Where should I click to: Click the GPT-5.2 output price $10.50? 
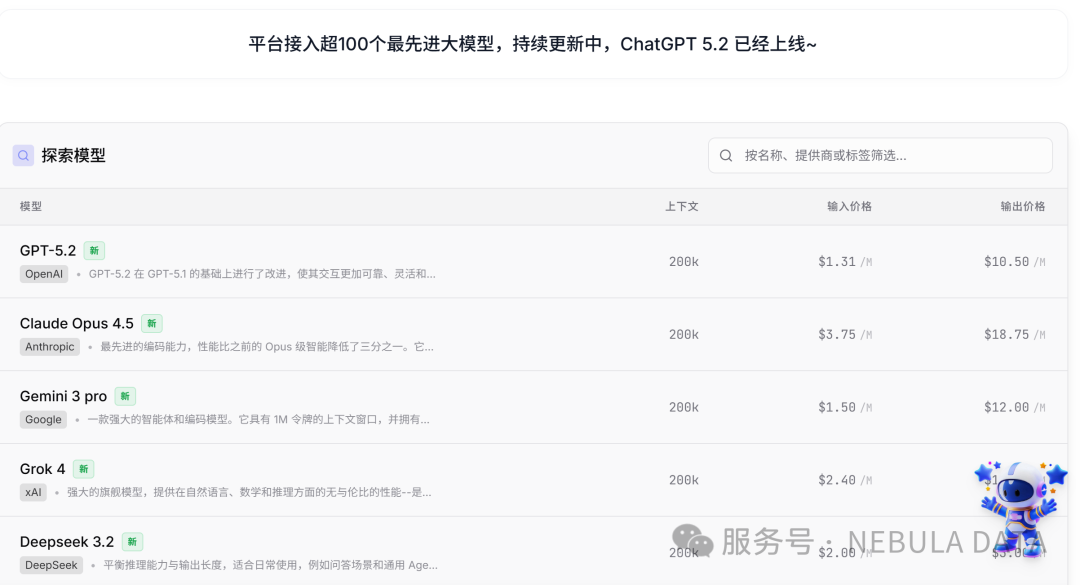tap(1015, 262)
